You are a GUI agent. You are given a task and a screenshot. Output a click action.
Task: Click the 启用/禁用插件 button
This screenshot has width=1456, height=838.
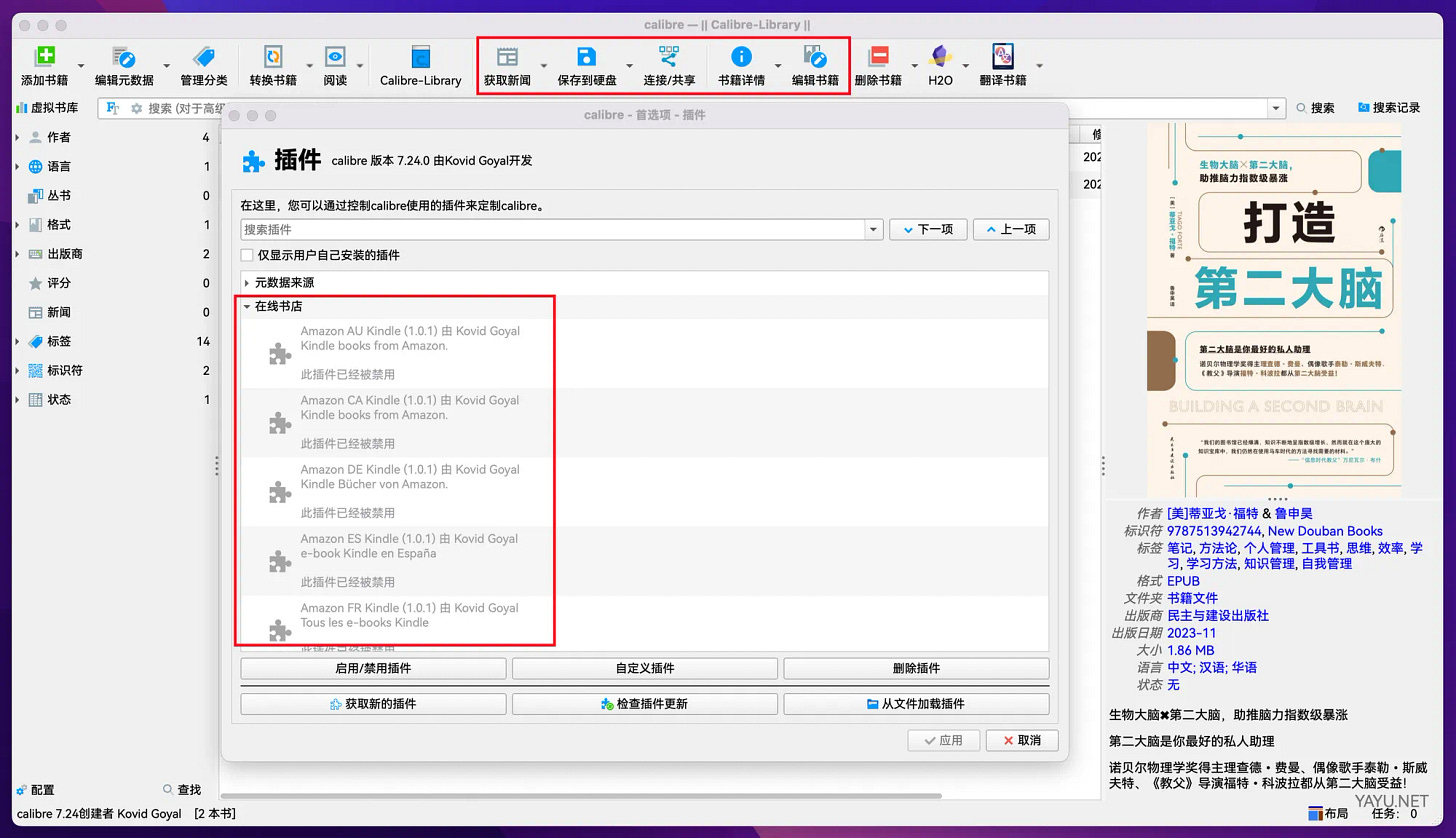pos(373,668)
